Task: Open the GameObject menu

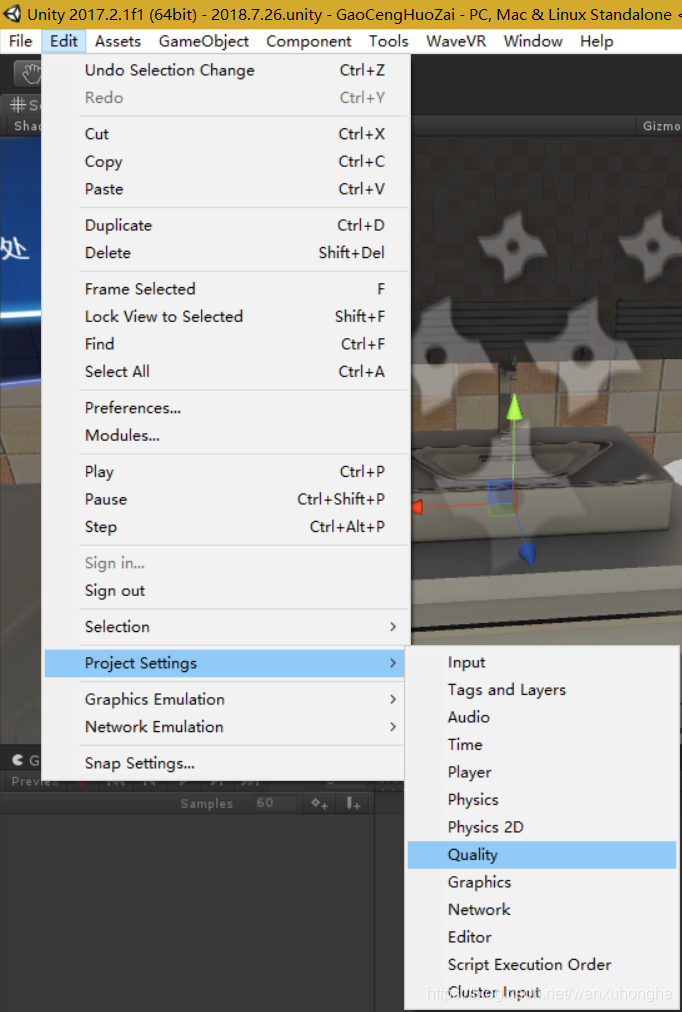Action: tap(203, 41)
